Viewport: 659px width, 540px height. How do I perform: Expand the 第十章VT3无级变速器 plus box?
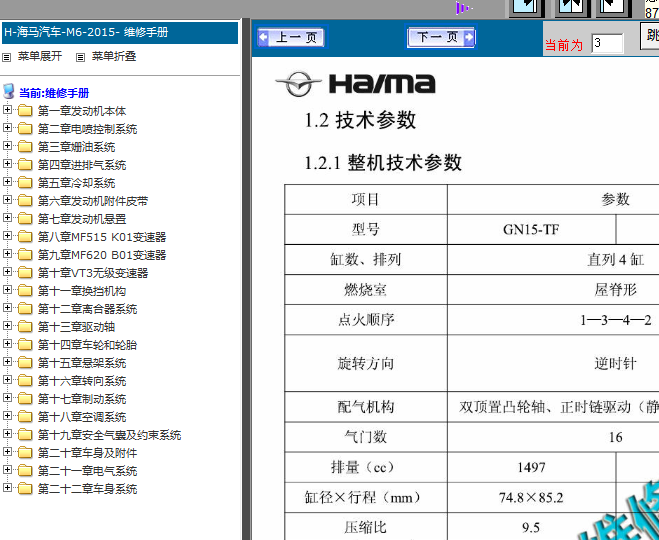[x=7, y=272]
